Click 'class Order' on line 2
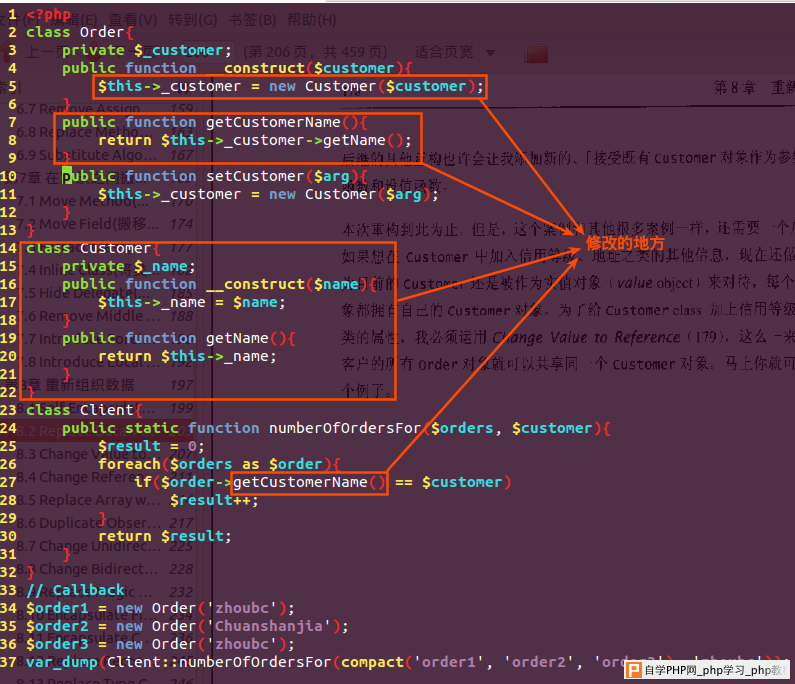795x684 pixels. point(75,32)
